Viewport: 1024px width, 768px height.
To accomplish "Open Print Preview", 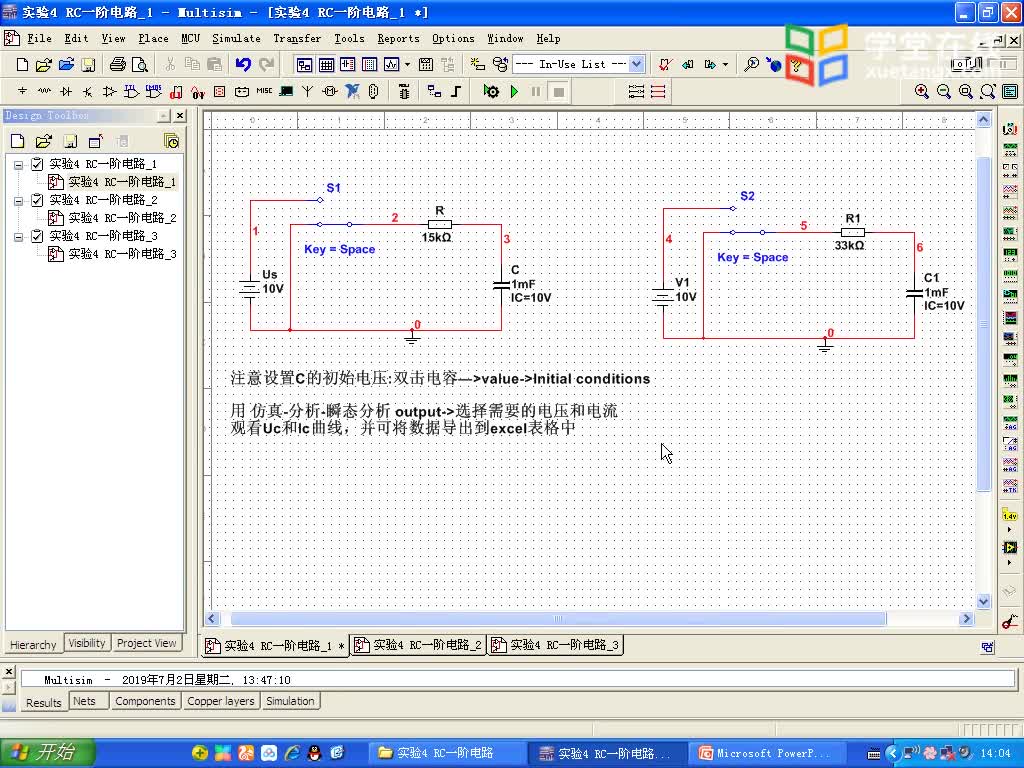I will (139, 65).
